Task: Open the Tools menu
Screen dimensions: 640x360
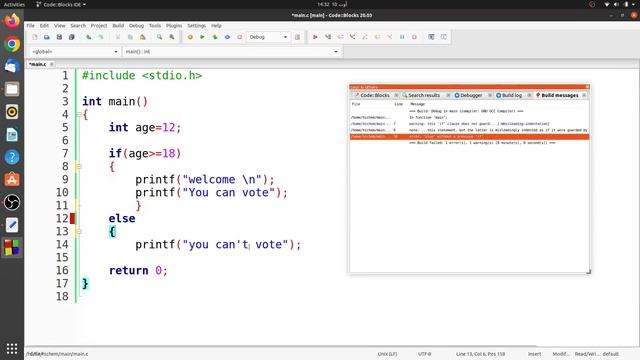Action: (x=155, y=26)
